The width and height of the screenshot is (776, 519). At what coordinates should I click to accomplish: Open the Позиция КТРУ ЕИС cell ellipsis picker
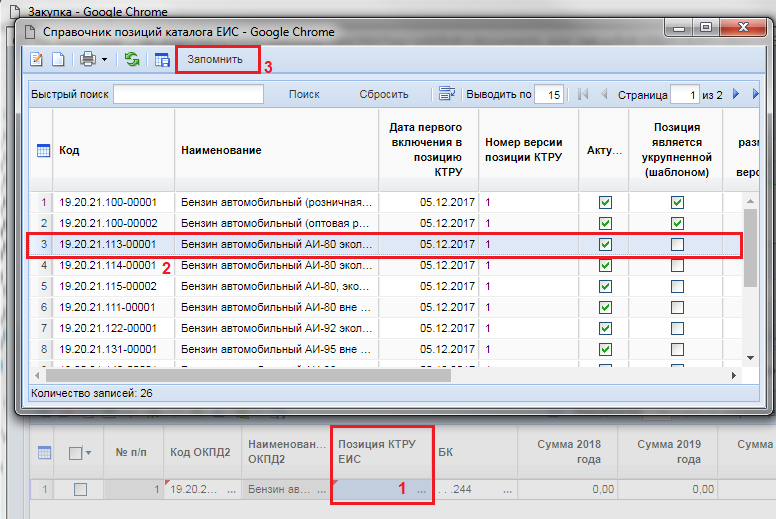click(422, 490)
